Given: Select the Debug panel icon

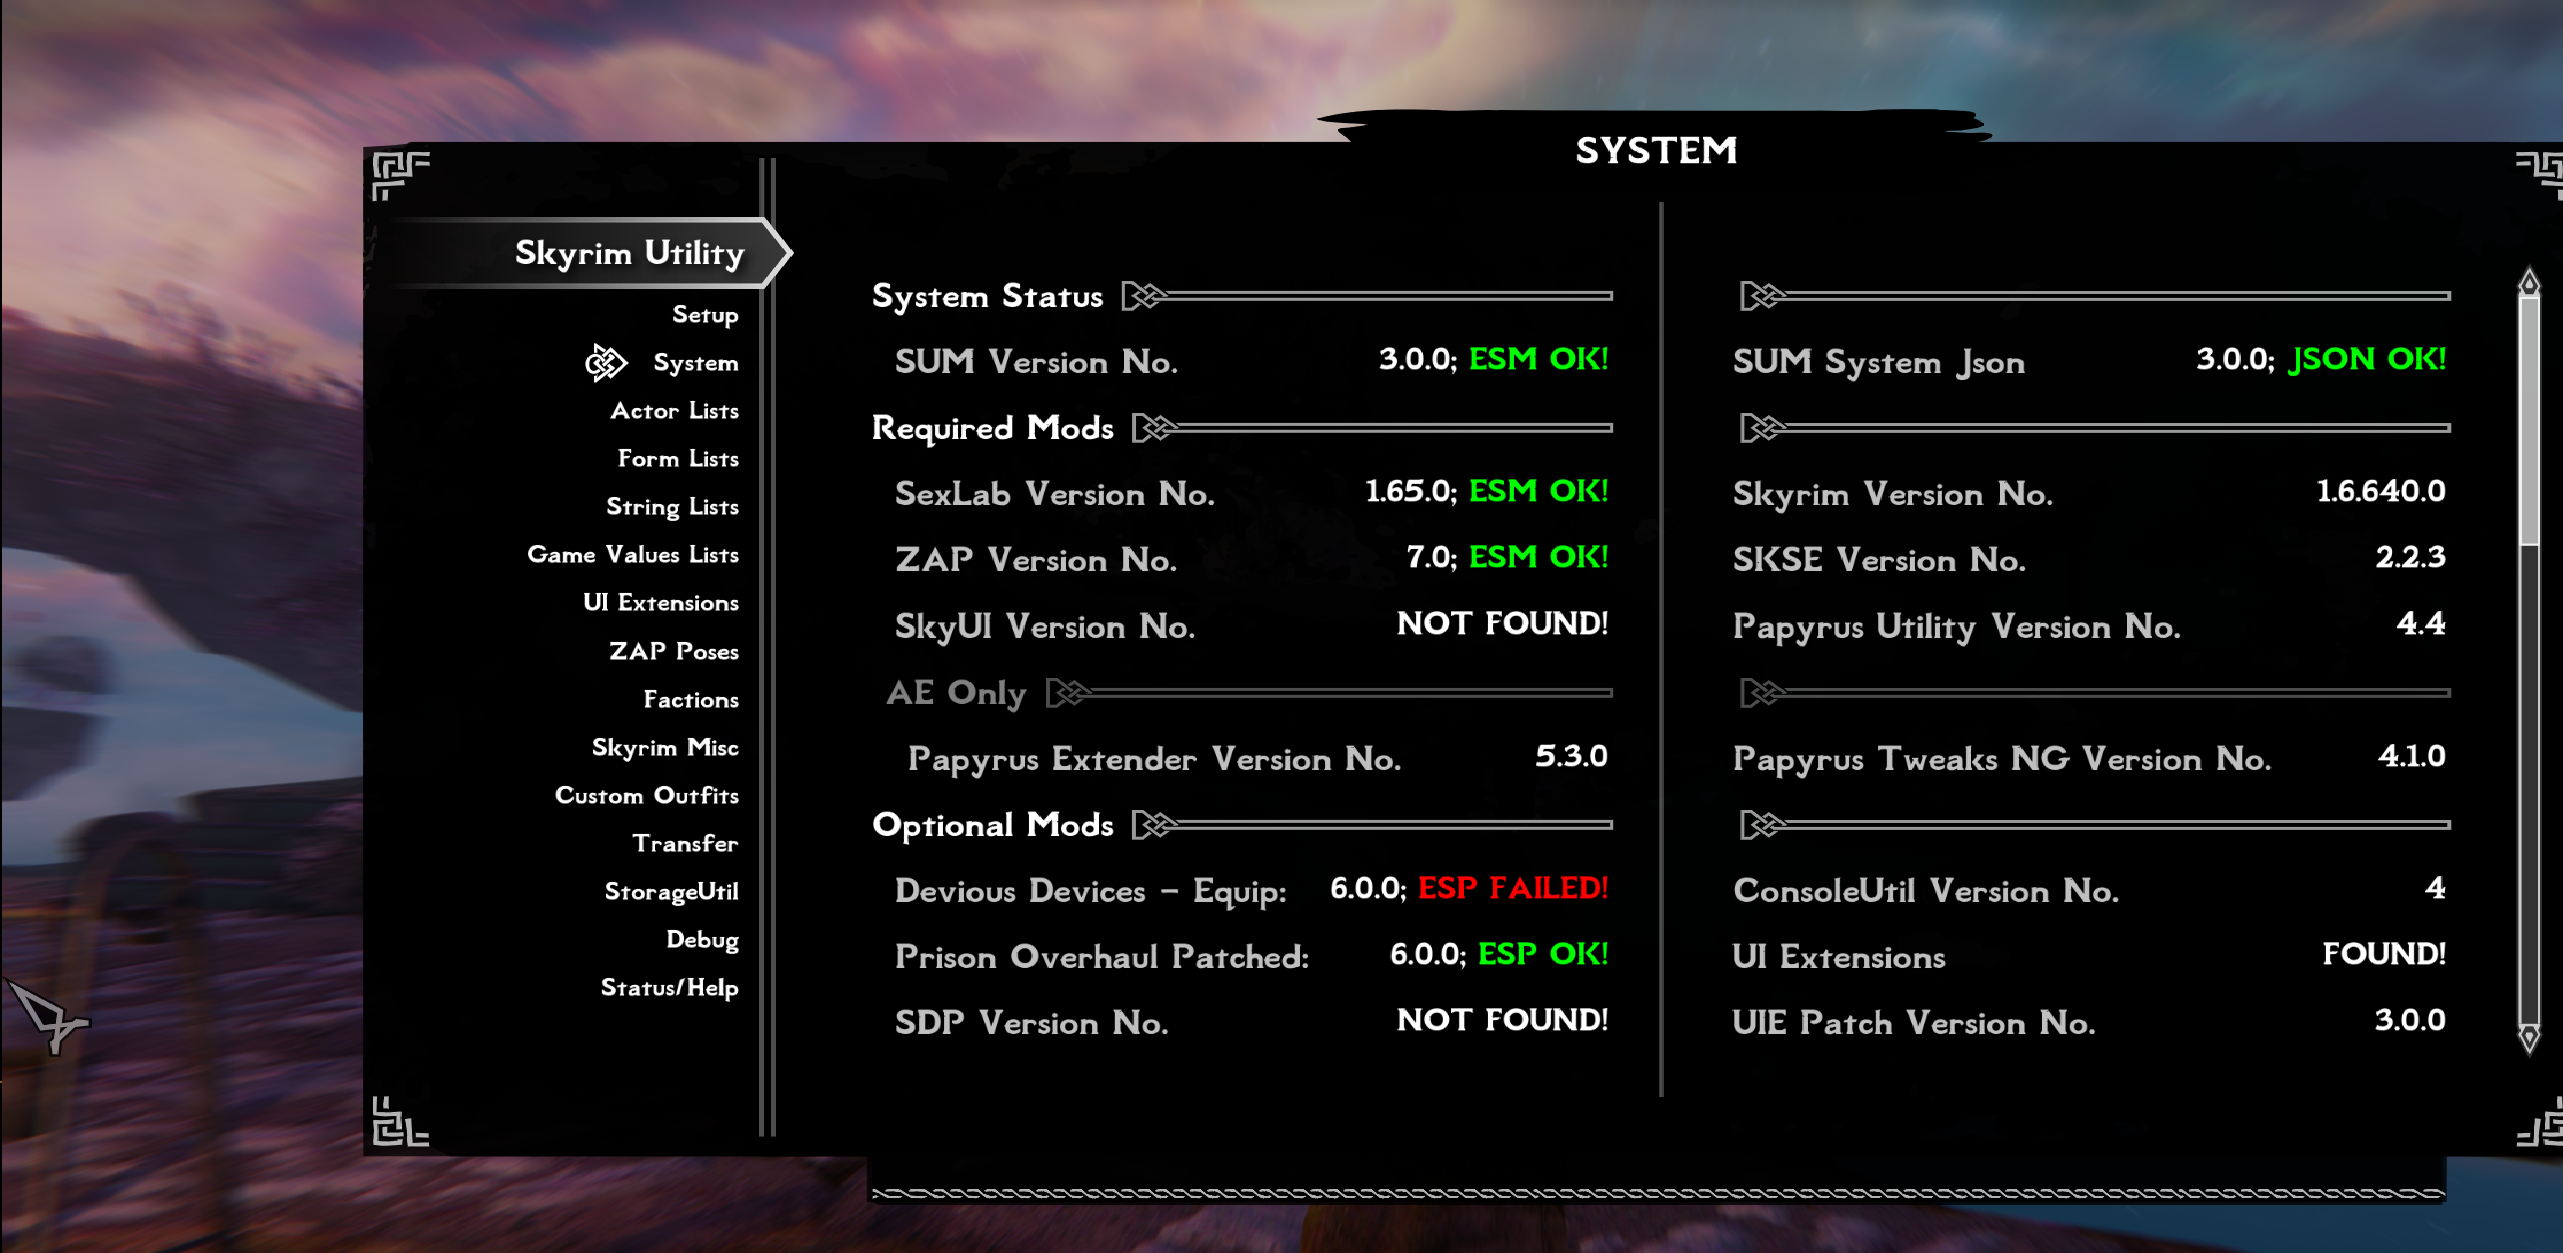Looking at the screenshot, I should (700, 938).
